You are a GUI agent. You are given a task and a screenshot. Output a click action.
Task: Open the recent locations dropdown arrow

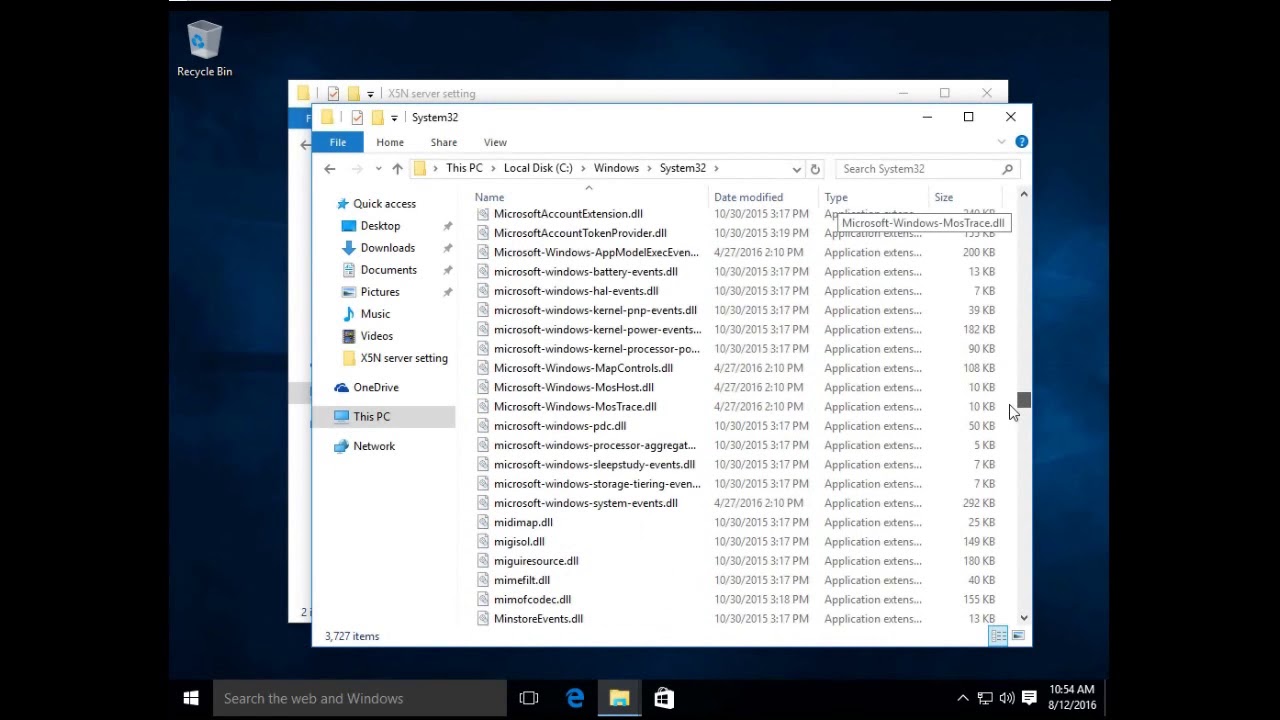(x=378, y=169)
